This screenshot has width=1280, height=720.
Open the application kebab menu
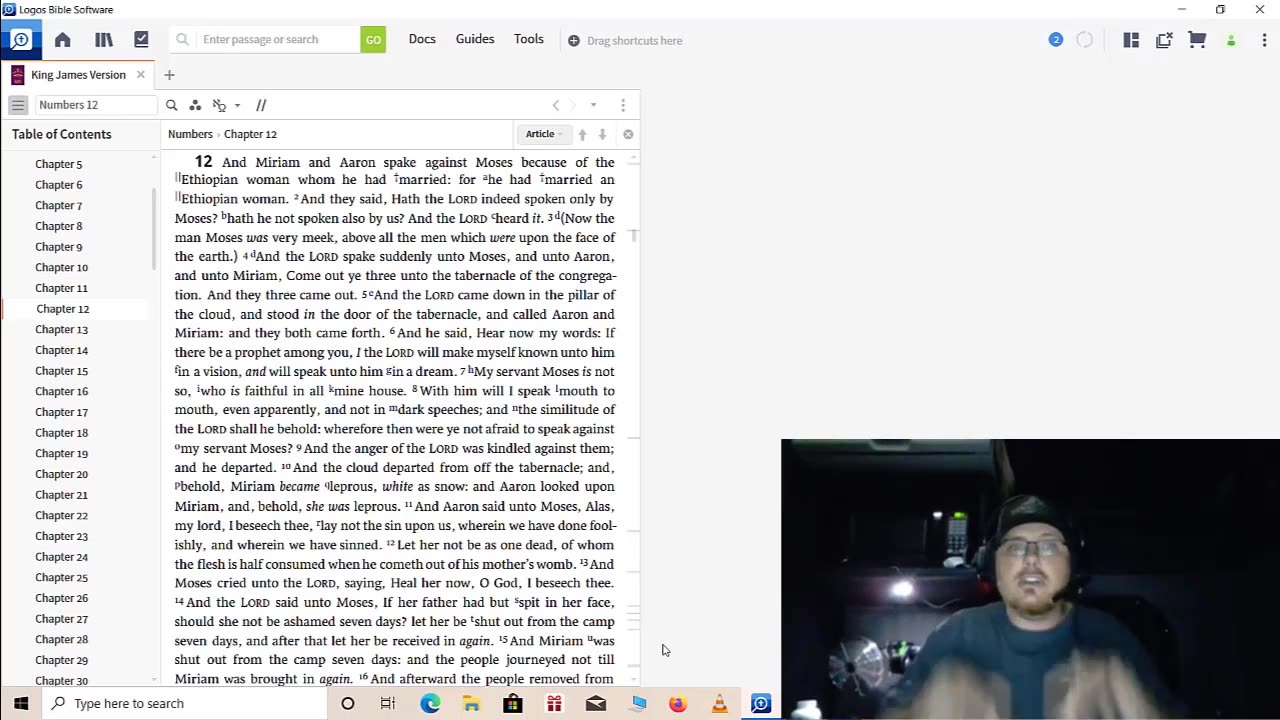pyautogui.click(x=1264, y=40)
